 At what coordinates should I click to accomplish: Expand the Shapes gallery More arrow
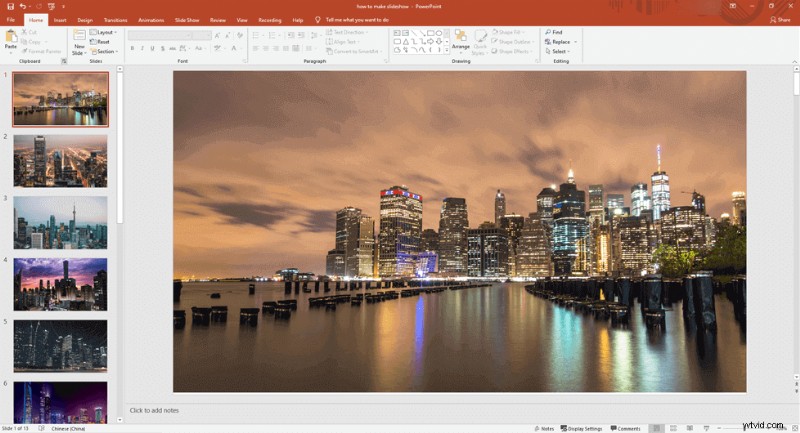pyautogui.click(x=447, y=50)
